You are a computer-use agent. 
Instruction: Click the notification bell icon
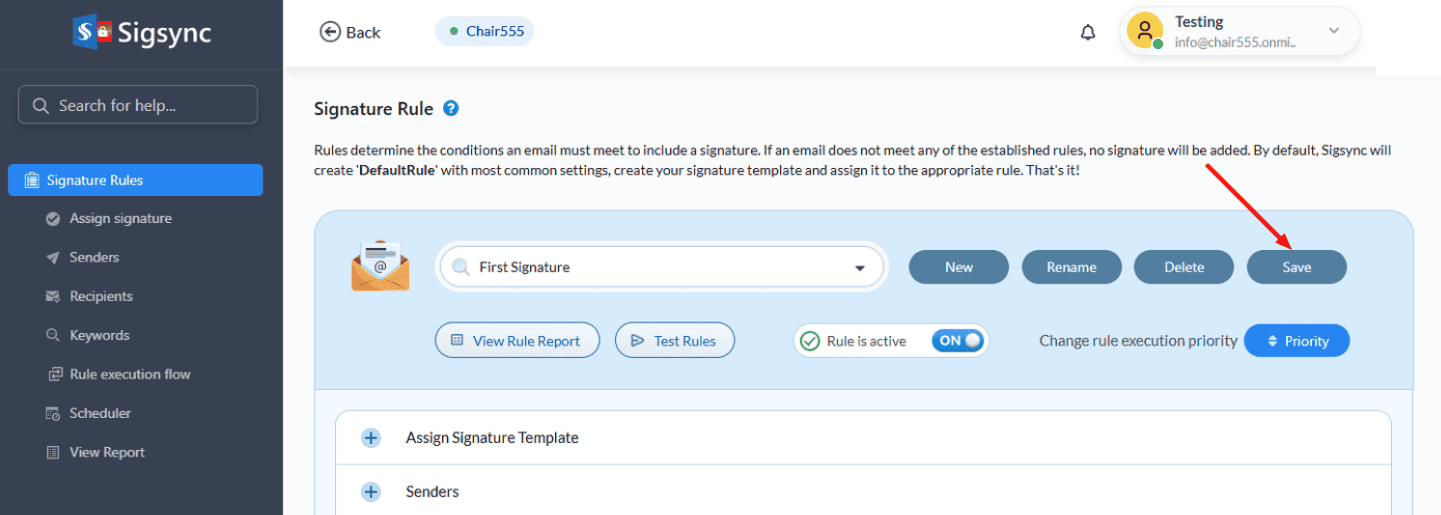pyautogui.click(x=1088, y=32)
